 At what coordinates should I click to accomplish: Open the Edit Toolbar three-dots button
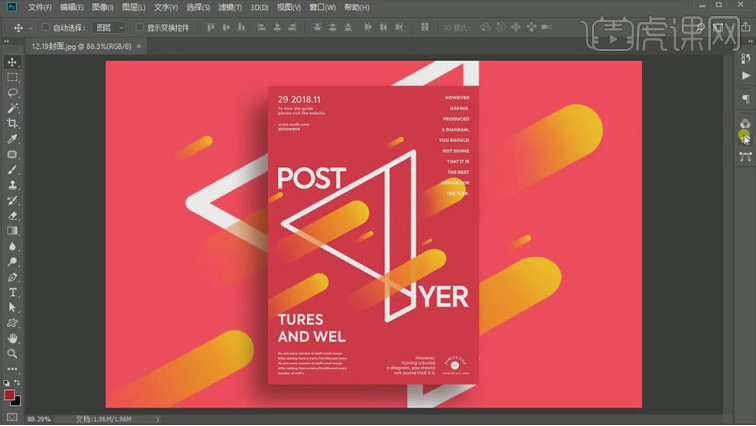12,369
